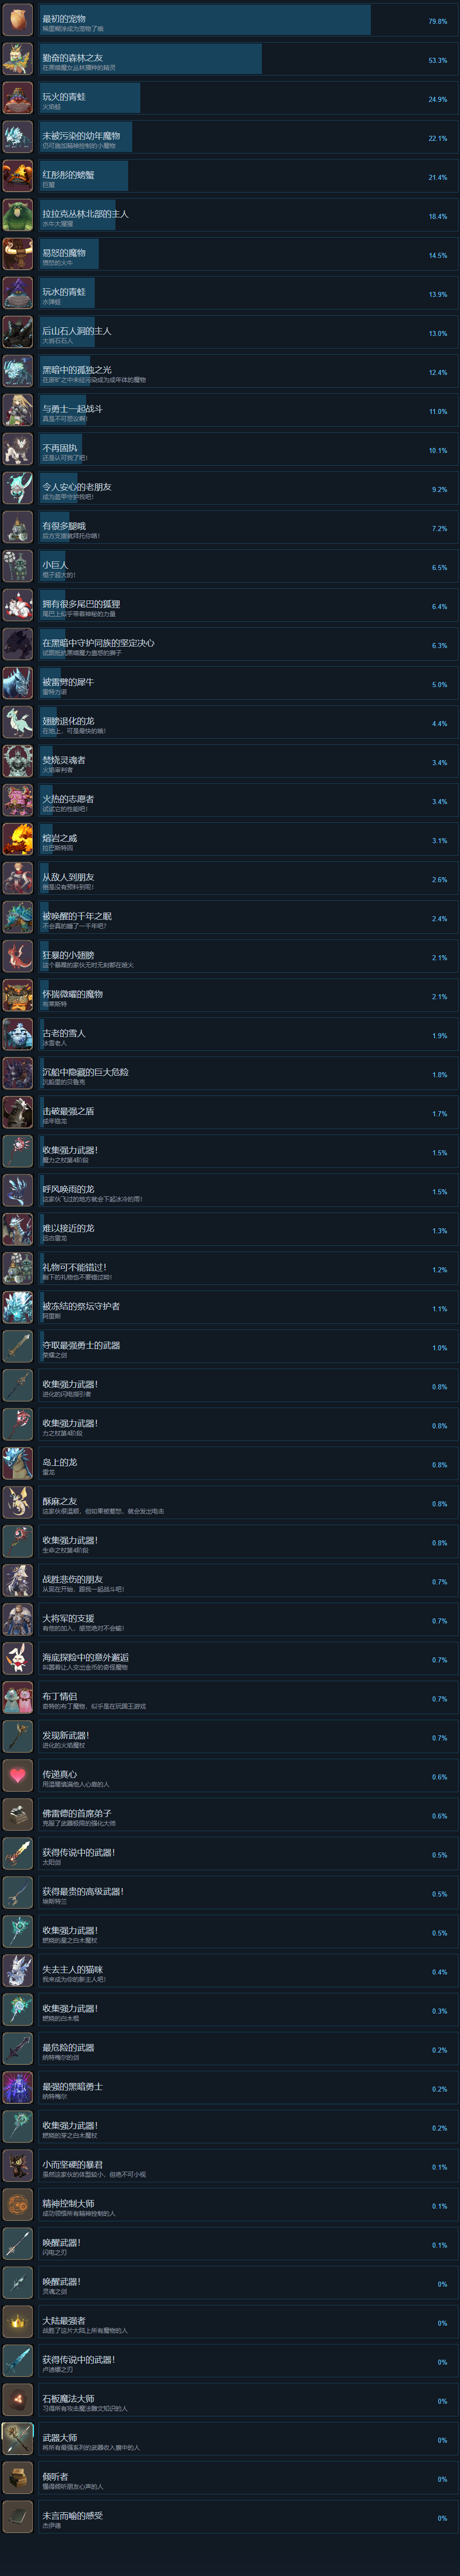Click the 红彤彤的螃蟹 crab icon
The height and width of the screenshot is (2576, 460).
[x=18, y=176]
